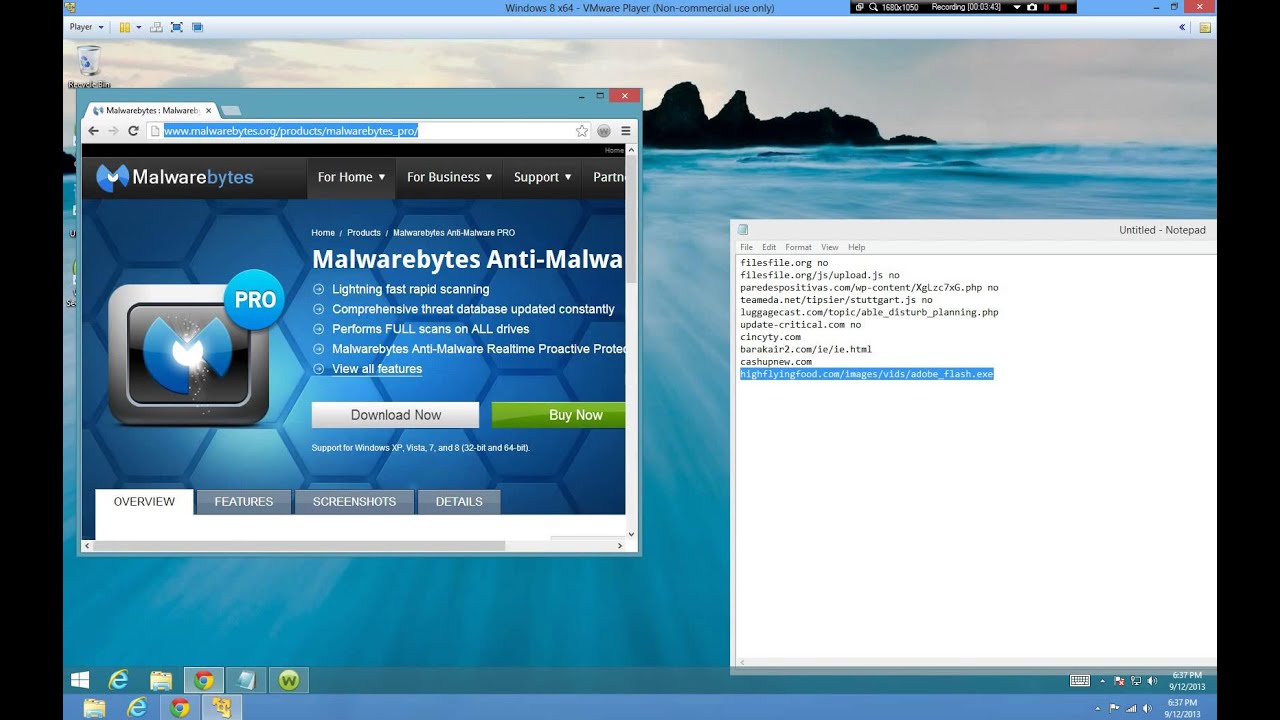Screen dimensions: 1280x720
Task: Switch to the DETAILS tab
Action: (459, 502)
